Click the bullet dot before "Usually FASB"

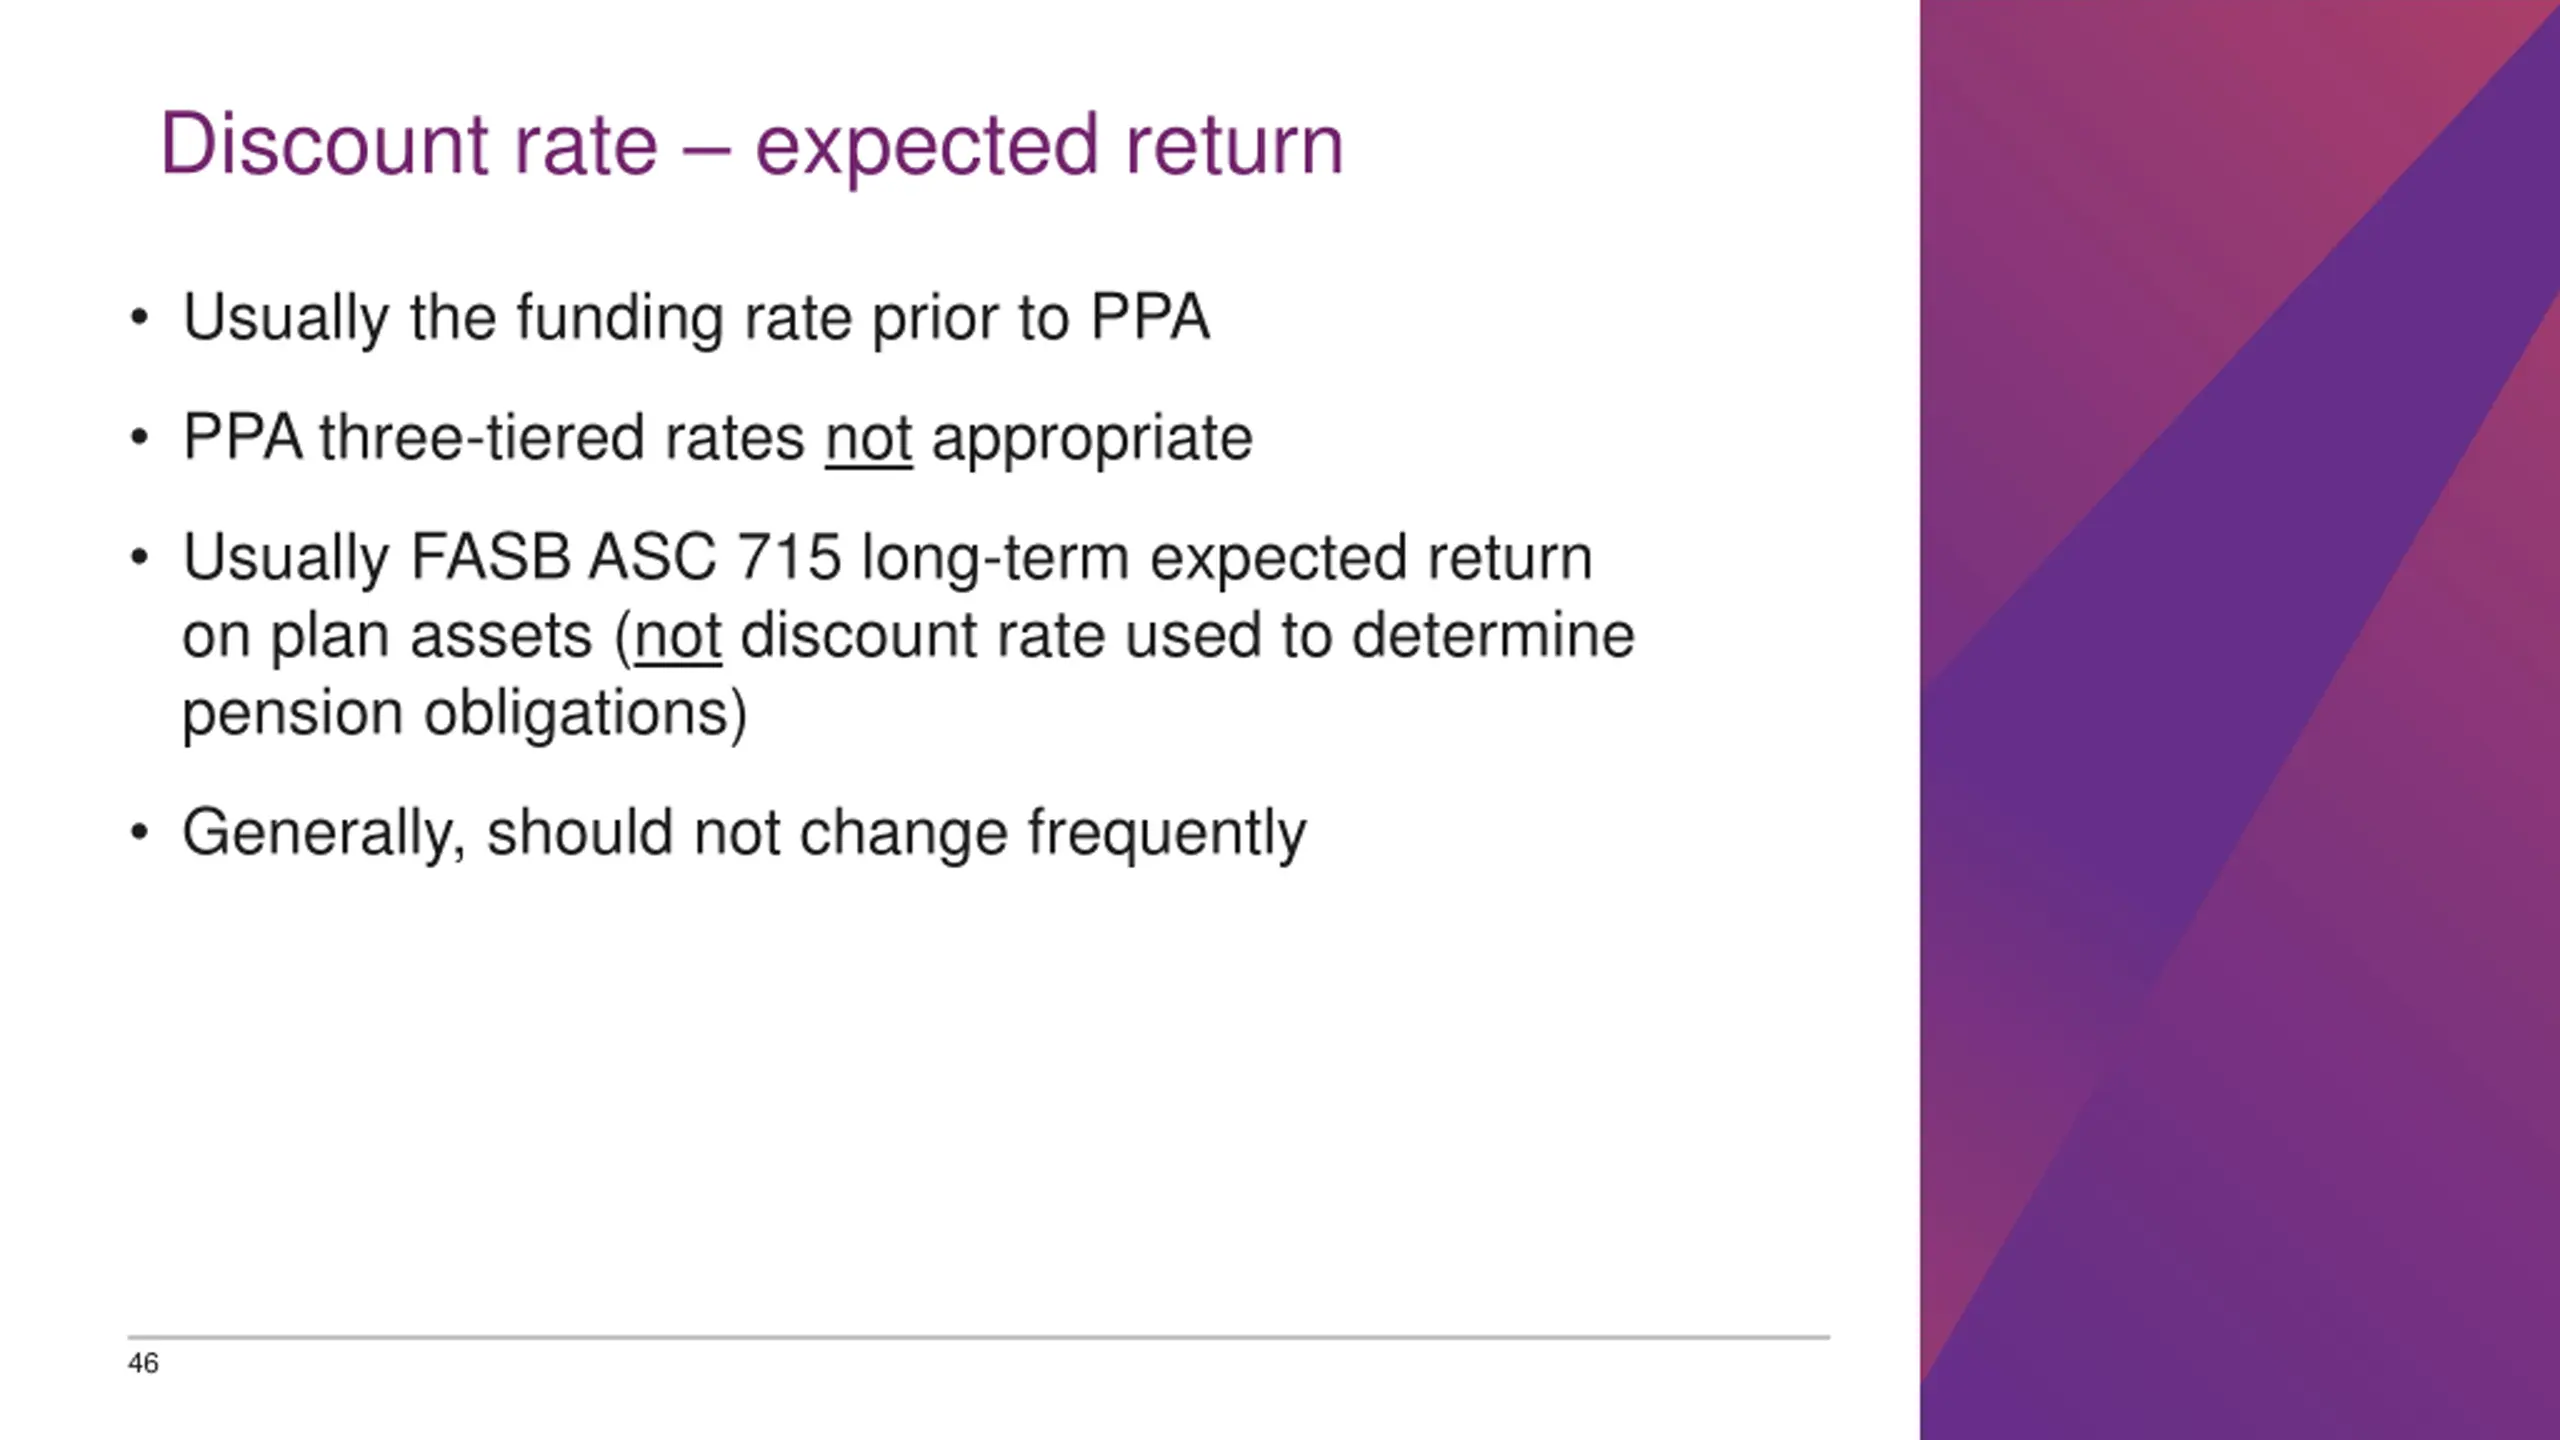click(x=139, y=557)
